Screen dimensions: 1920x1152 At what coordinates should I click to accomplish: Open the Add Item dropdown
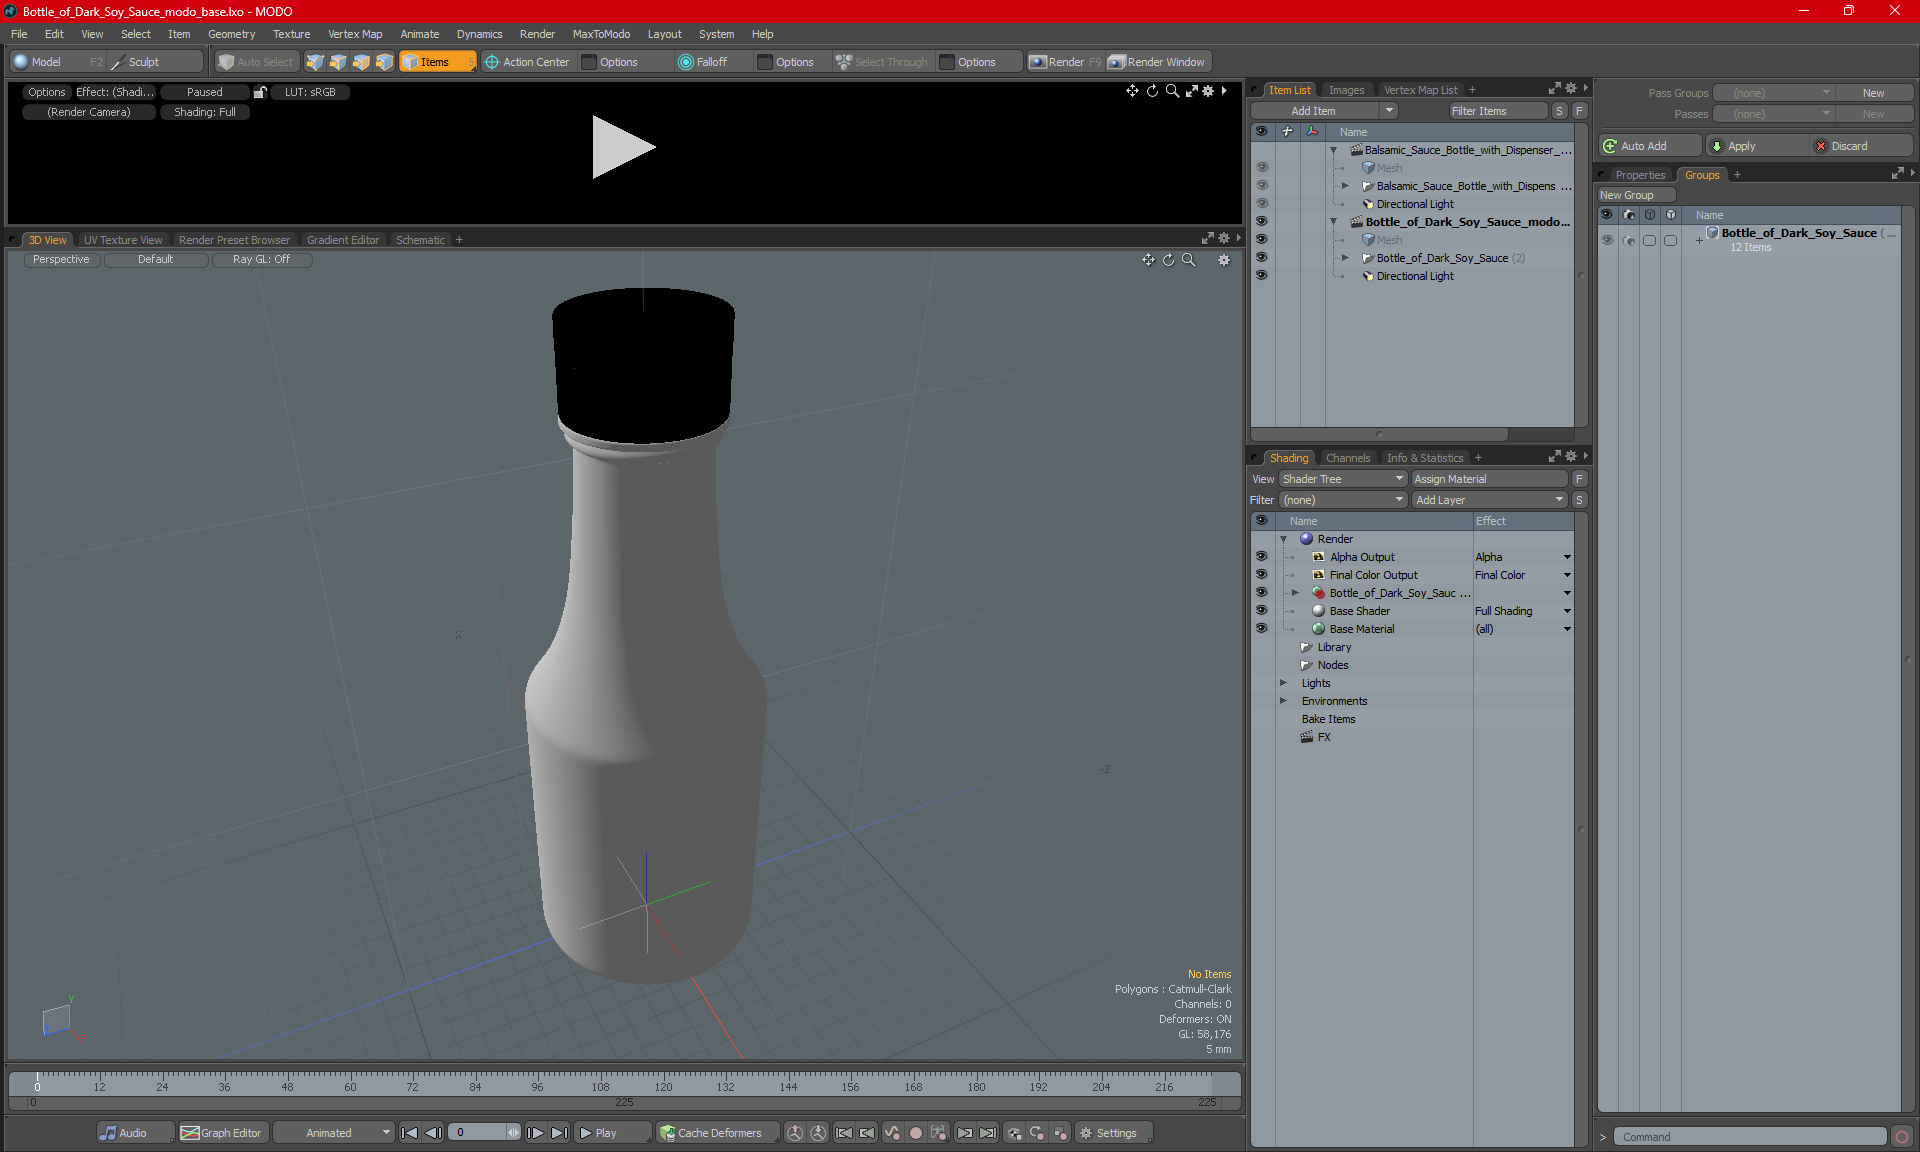pos(1389,111)
